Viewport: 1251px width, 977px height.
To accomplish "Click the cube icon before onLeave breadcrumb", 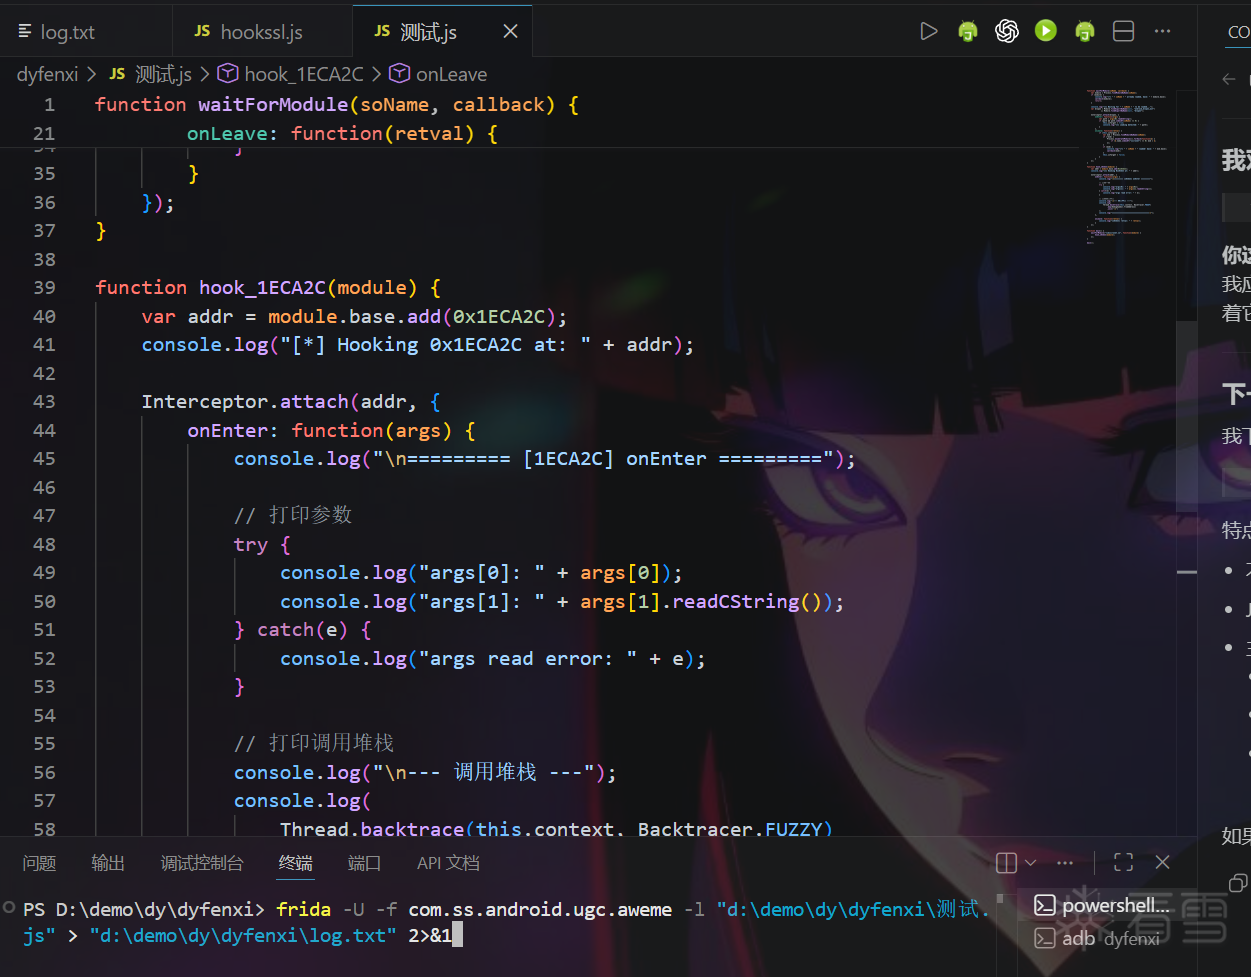I will [x=399, y=74].
